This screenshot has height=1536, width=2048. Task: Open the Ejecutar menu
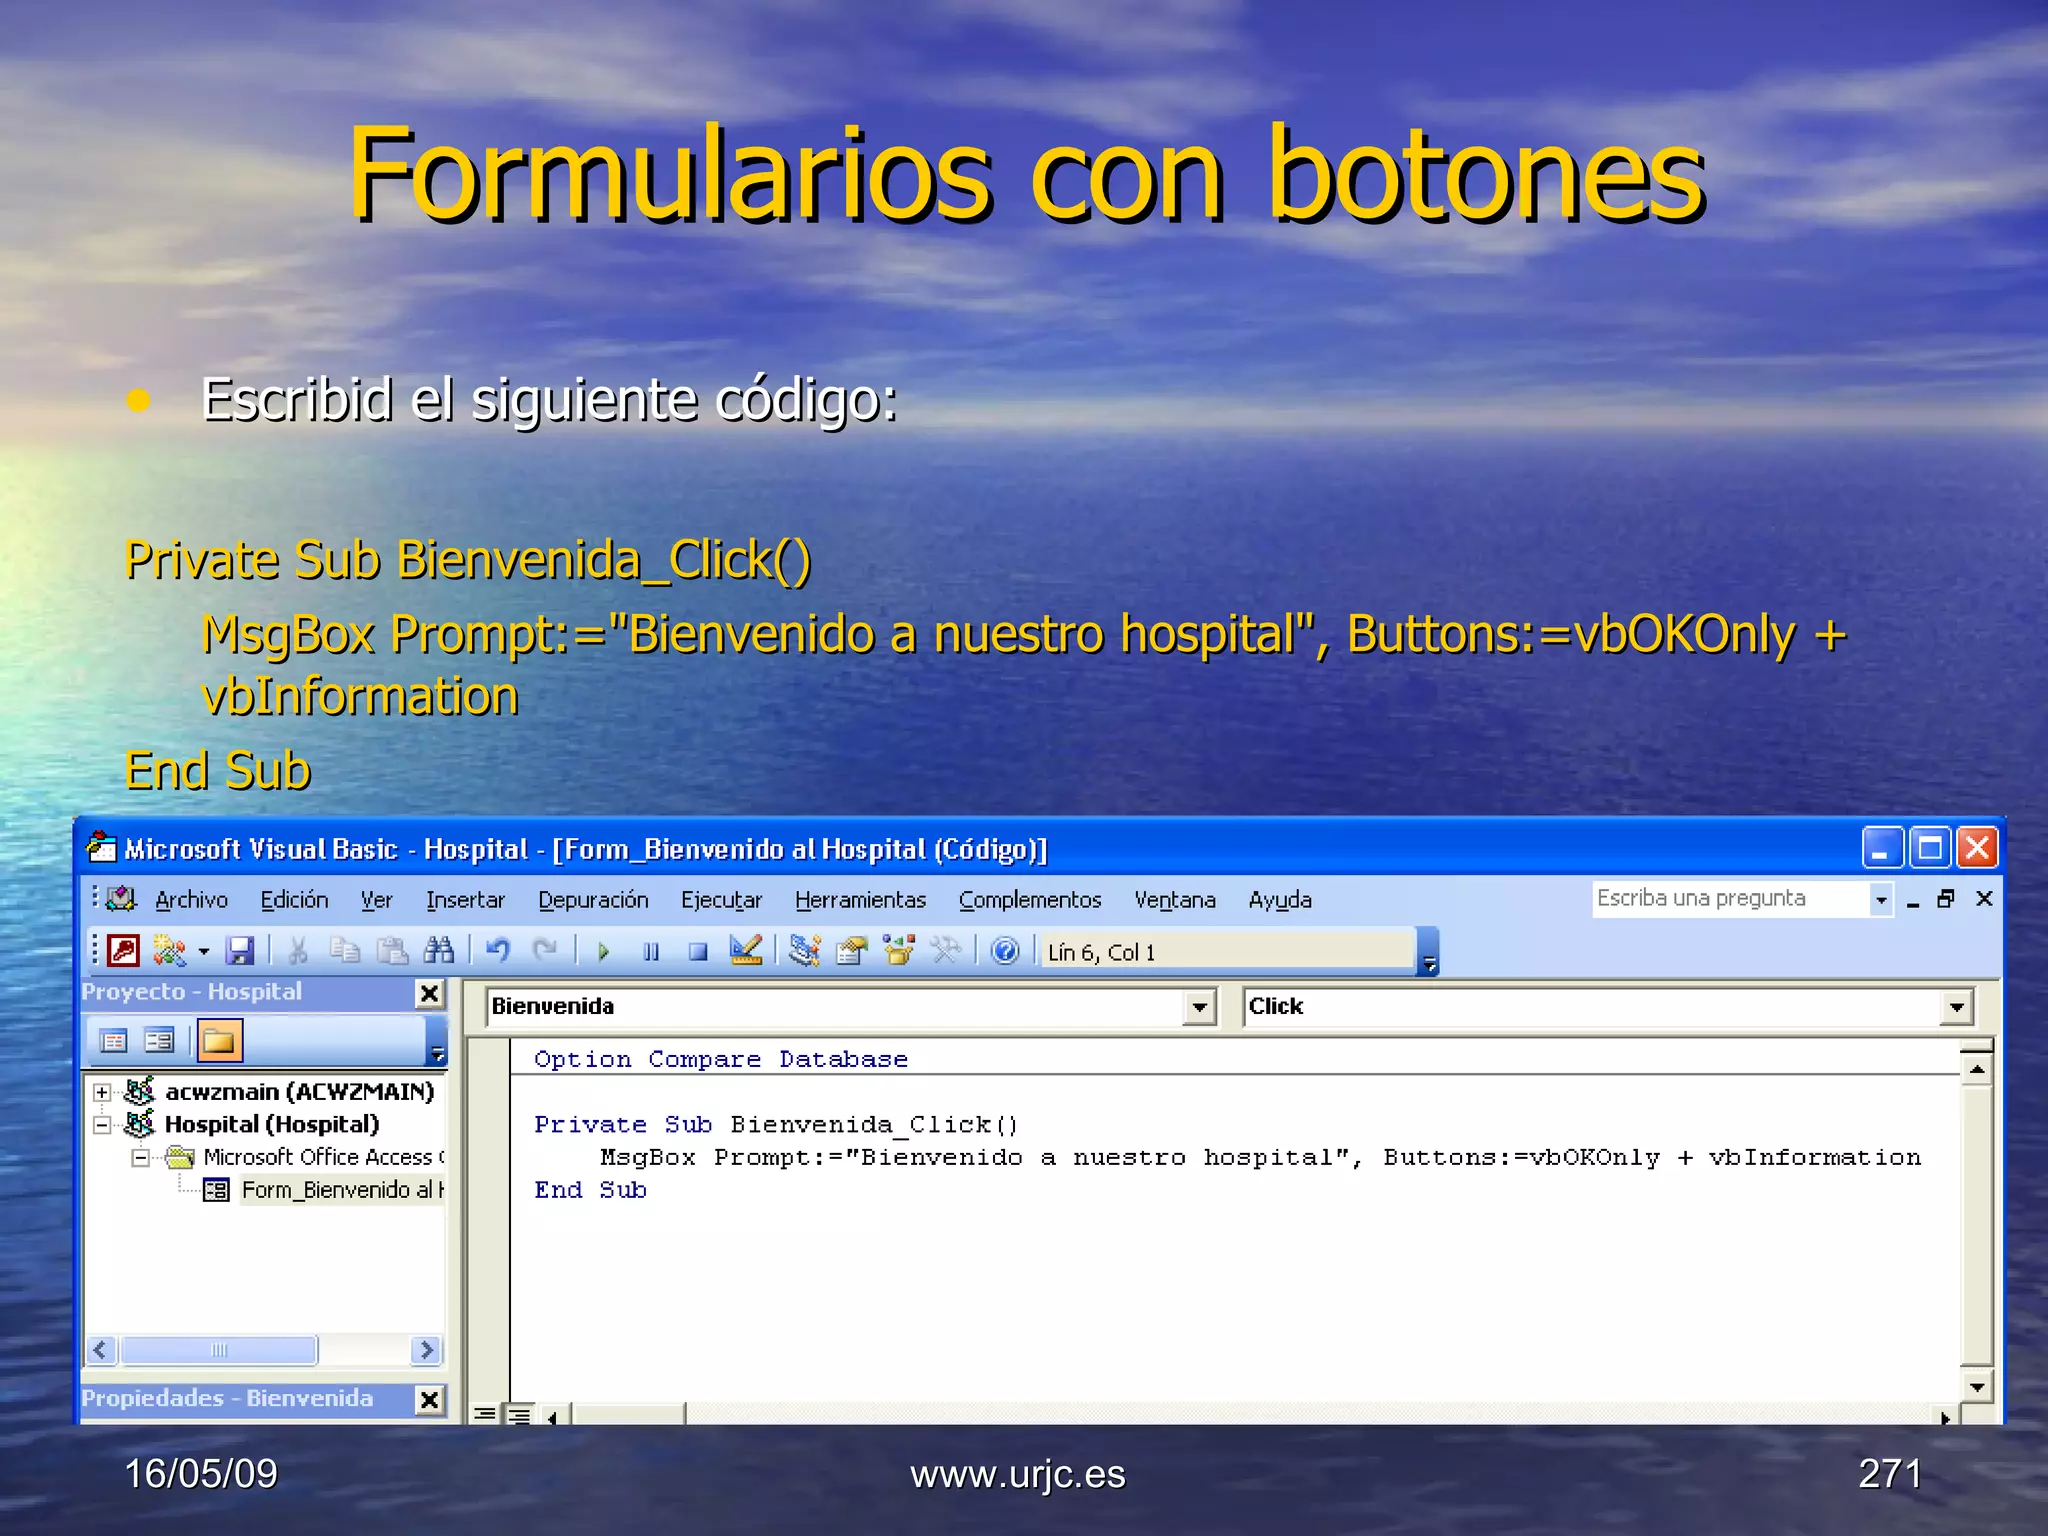point(721,900)
